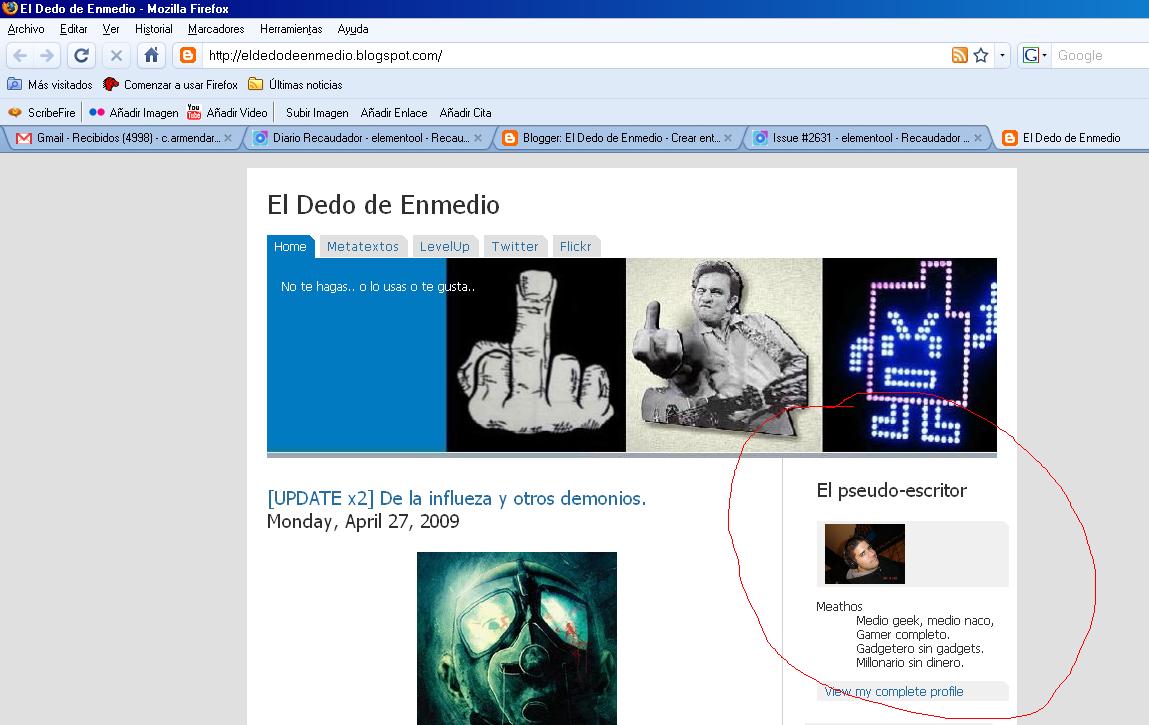Open the Archivo menu
This screenshot has width=1149, height=725.
pos(26,29)
